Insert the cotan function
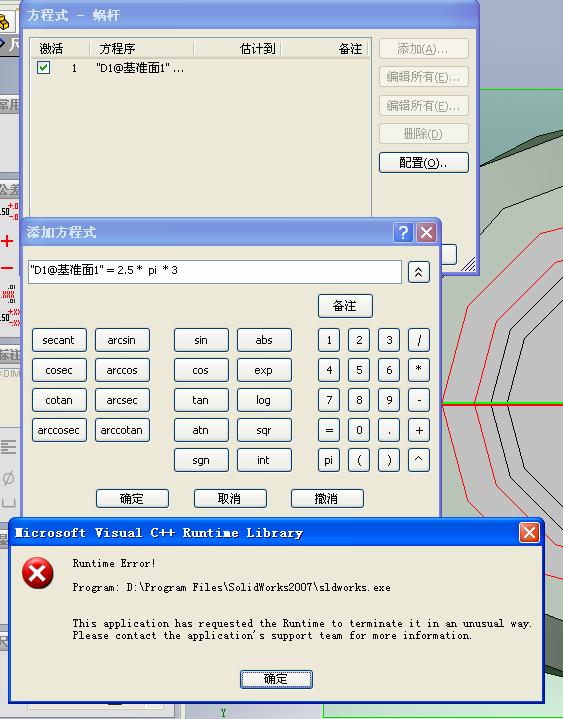Screen dimensions: 563x719 pos(59,400)
